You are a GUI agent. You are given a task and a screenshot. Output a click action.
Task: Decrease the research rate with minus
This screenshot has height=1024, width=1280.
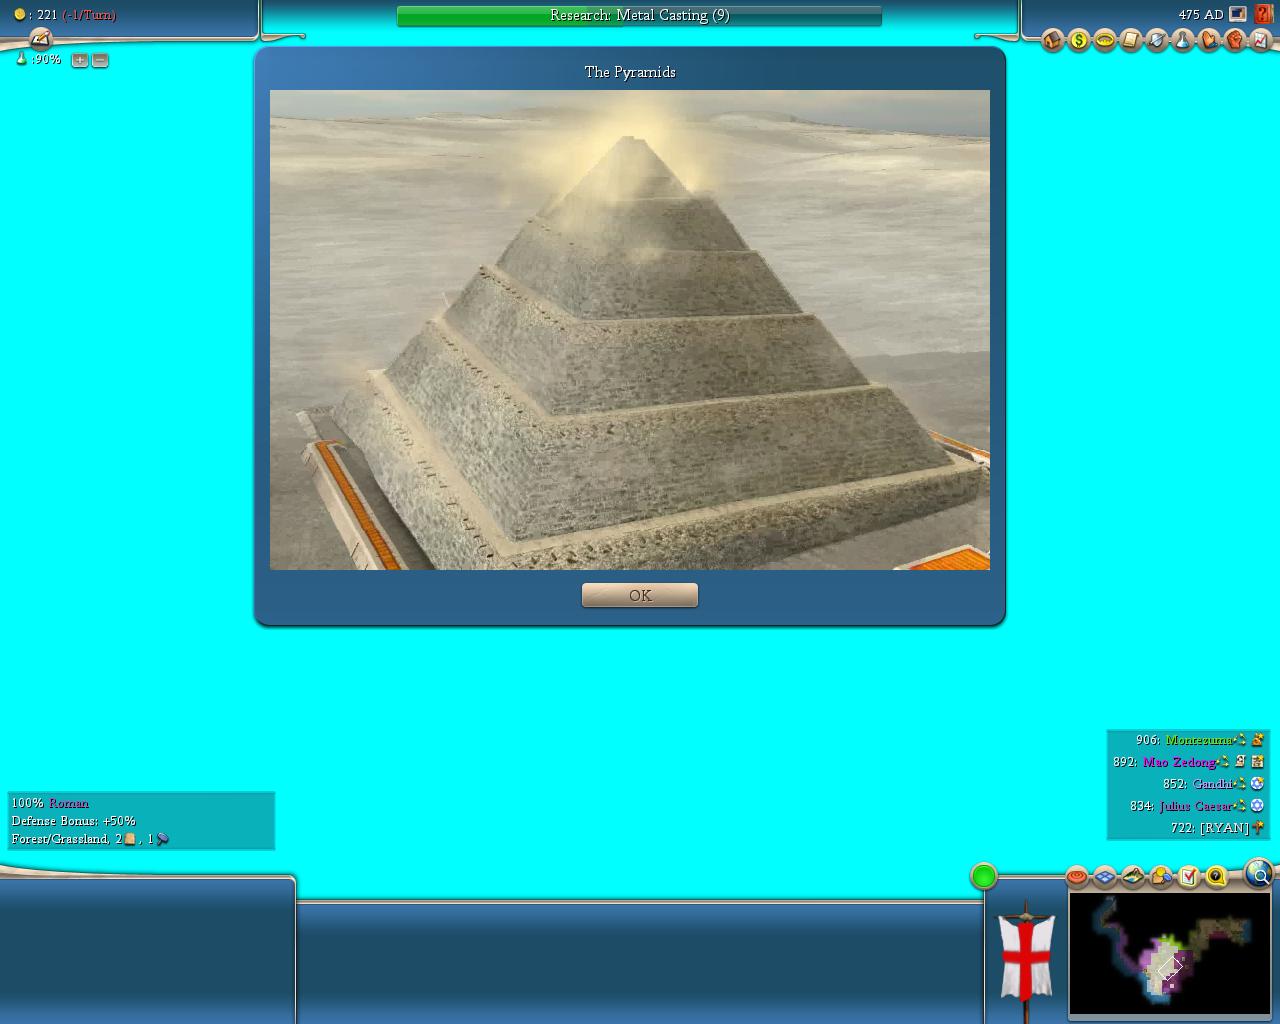[x=100, y=60]
